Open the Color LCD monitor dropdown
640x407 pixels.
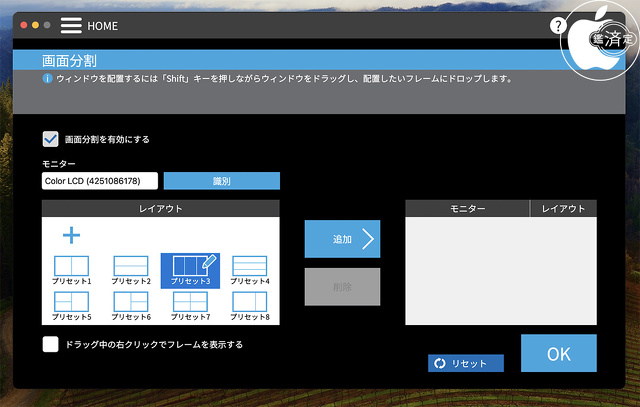(x=100, y=181)
